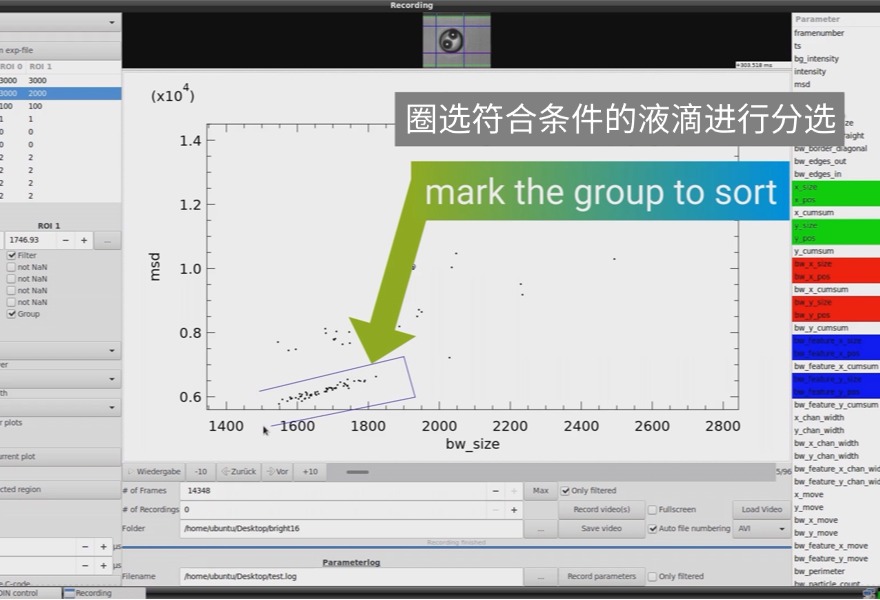Viewport: 880px width, 600px height.
Task: Click the Filename field showing test.log
Action: pos(351,576)
